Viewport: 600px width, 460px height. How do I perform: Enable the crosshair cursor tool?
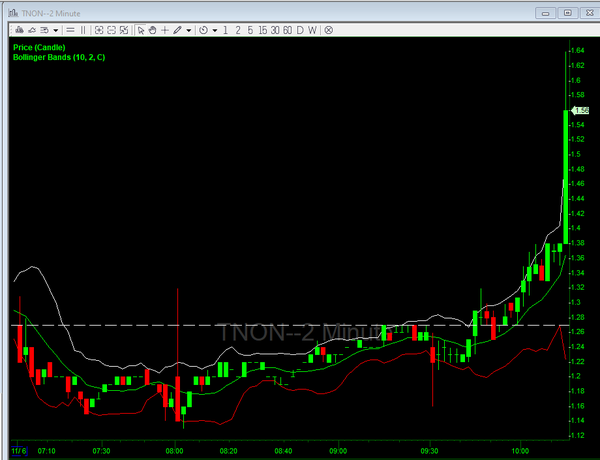(x=165, y=30)
